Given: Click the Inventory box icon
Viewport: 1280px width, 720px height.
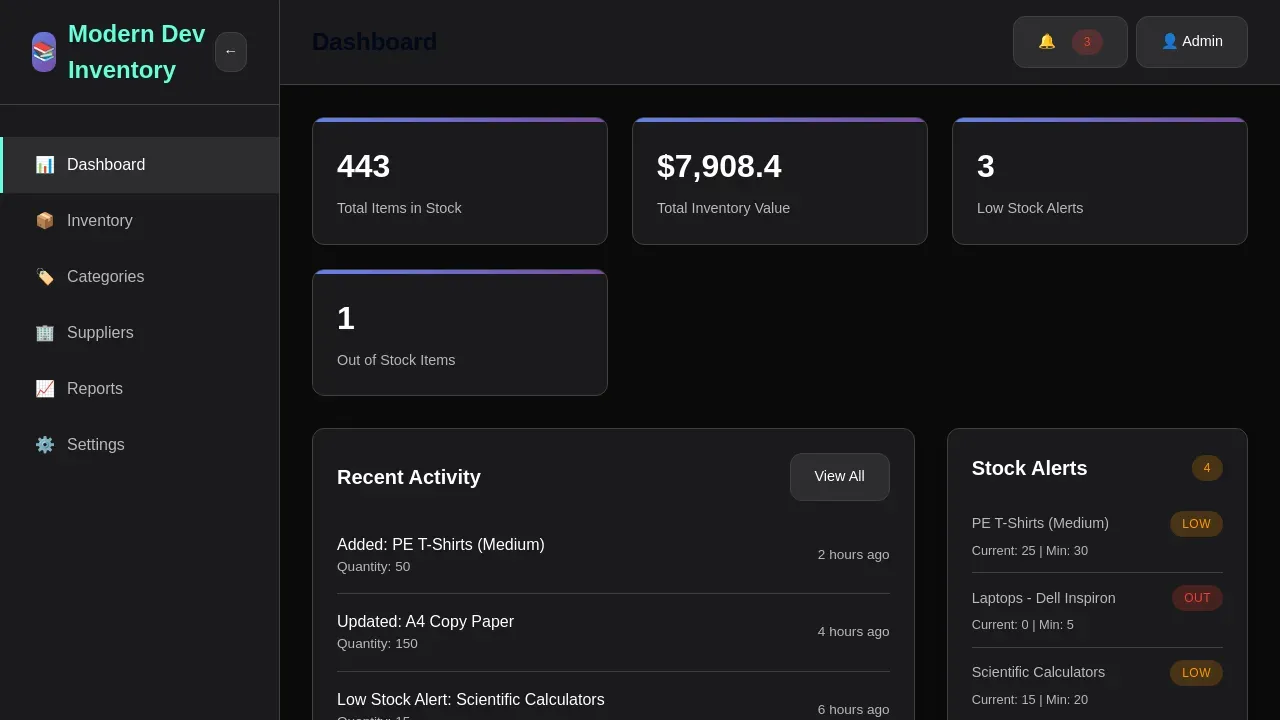Looking at the screenshot, I should click(x=45, y=221).
